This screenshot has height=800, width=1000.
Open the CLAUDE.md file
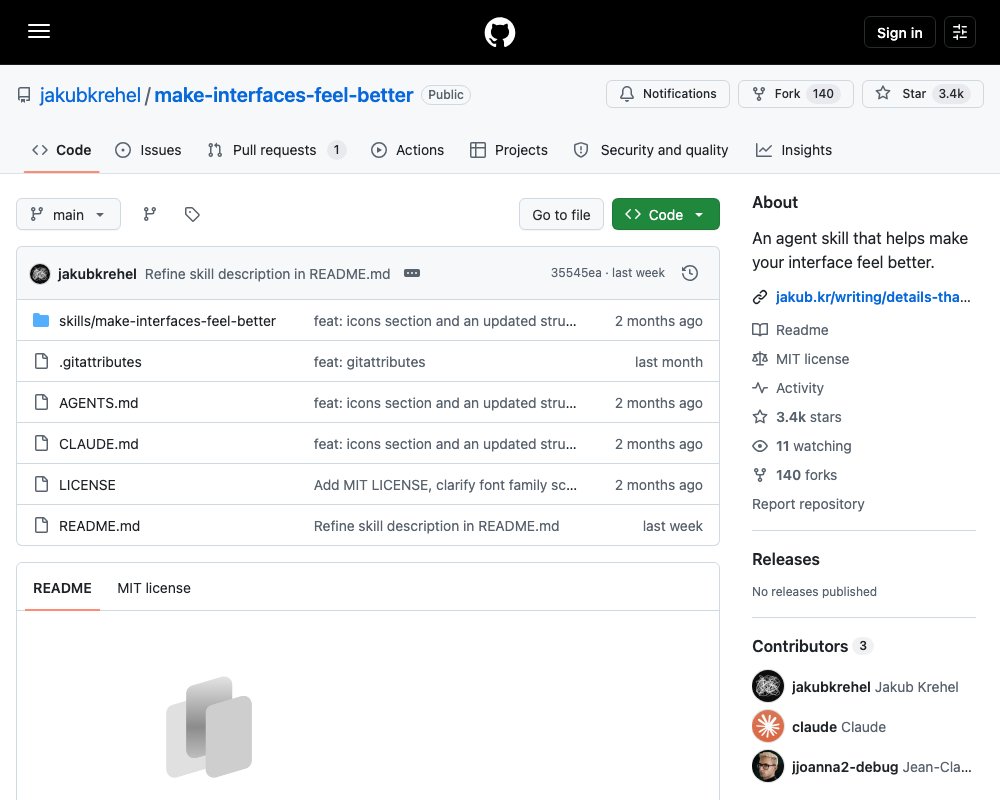click(98, 444)
